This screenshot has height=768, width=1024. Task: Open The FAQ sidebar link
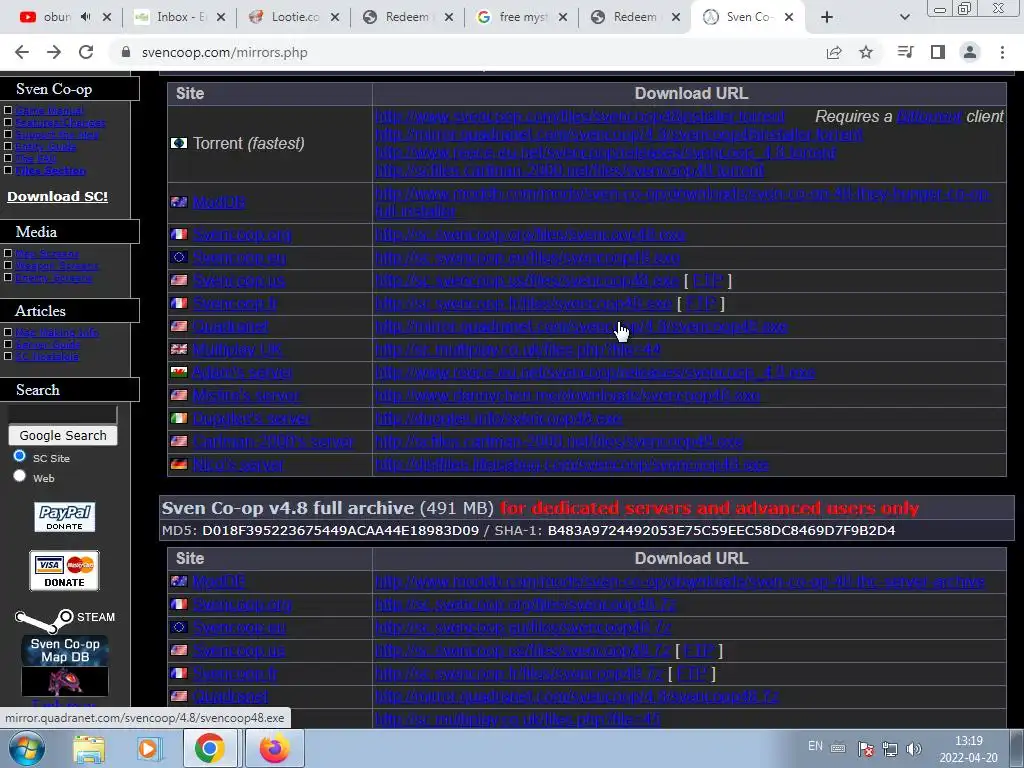35,158
